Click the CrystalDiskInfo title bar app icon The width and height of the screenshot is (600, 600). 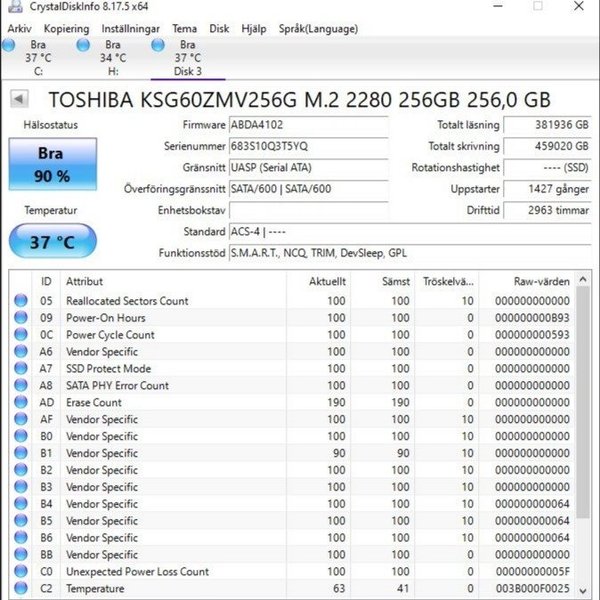click(15, 7)
